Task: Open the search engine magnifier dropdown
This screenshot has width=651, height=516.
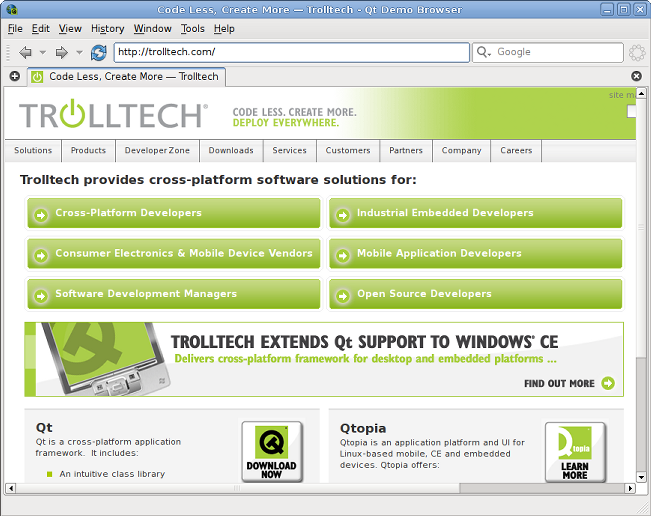Action: tap(484, 52)
